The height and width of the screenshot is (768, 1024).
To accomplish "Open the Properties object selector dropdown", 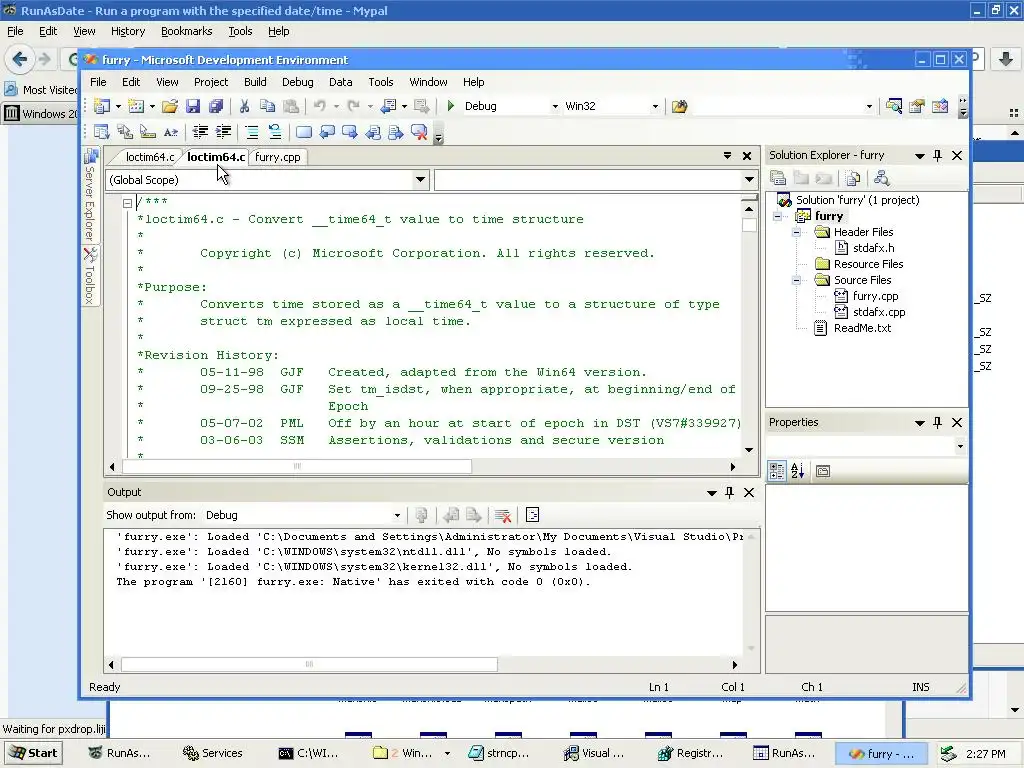I will coord(960,447).
